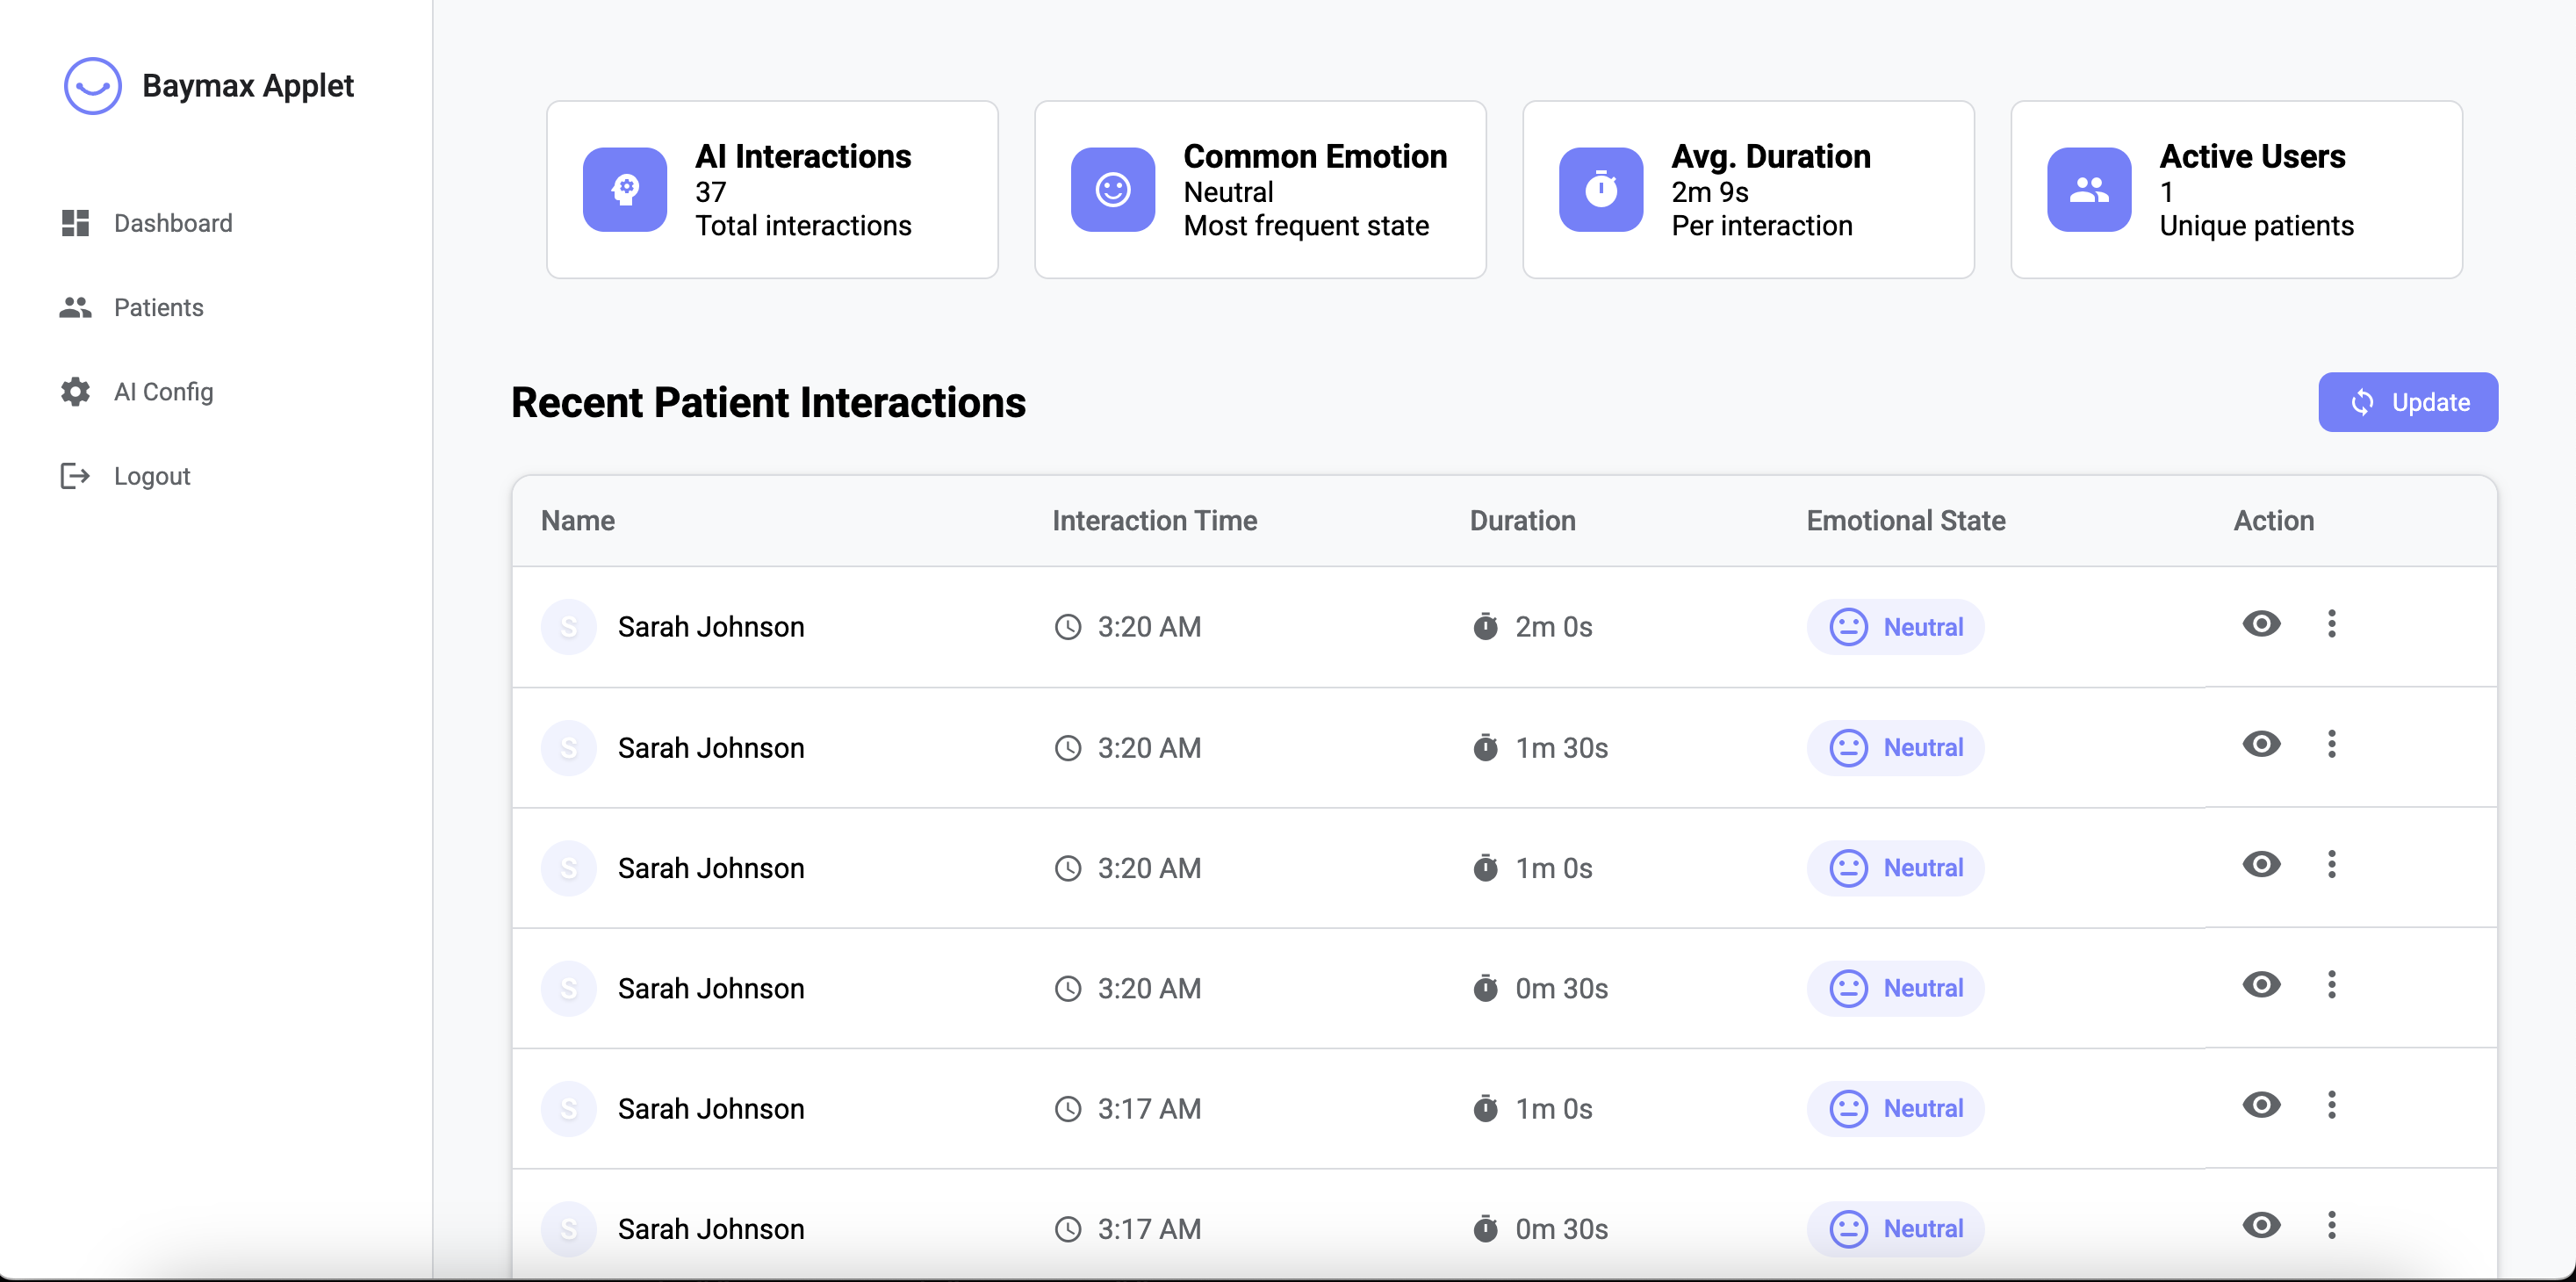Go to the Dashboard page
Screen dimensions: 2576x1282
pos(172,223)
